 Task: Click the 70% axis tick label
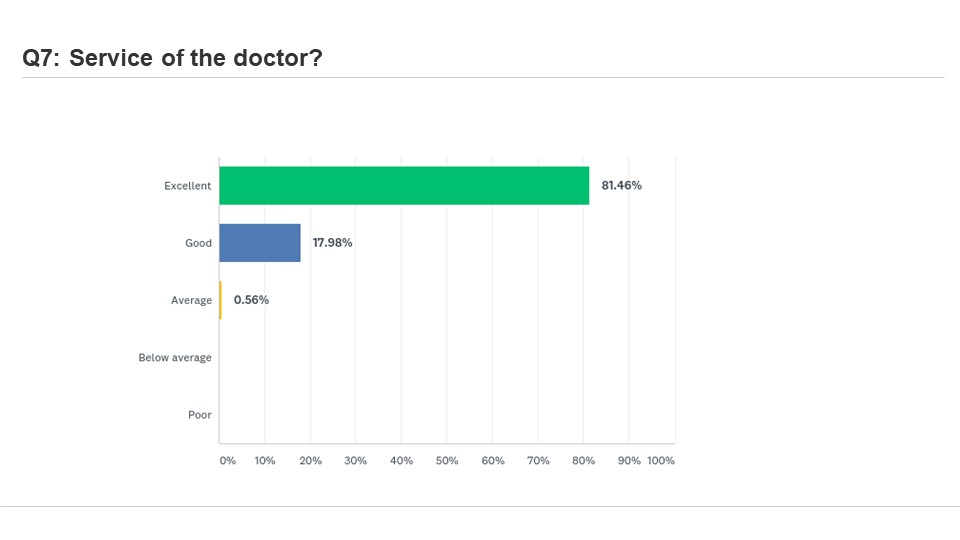(x=538, y=460)
